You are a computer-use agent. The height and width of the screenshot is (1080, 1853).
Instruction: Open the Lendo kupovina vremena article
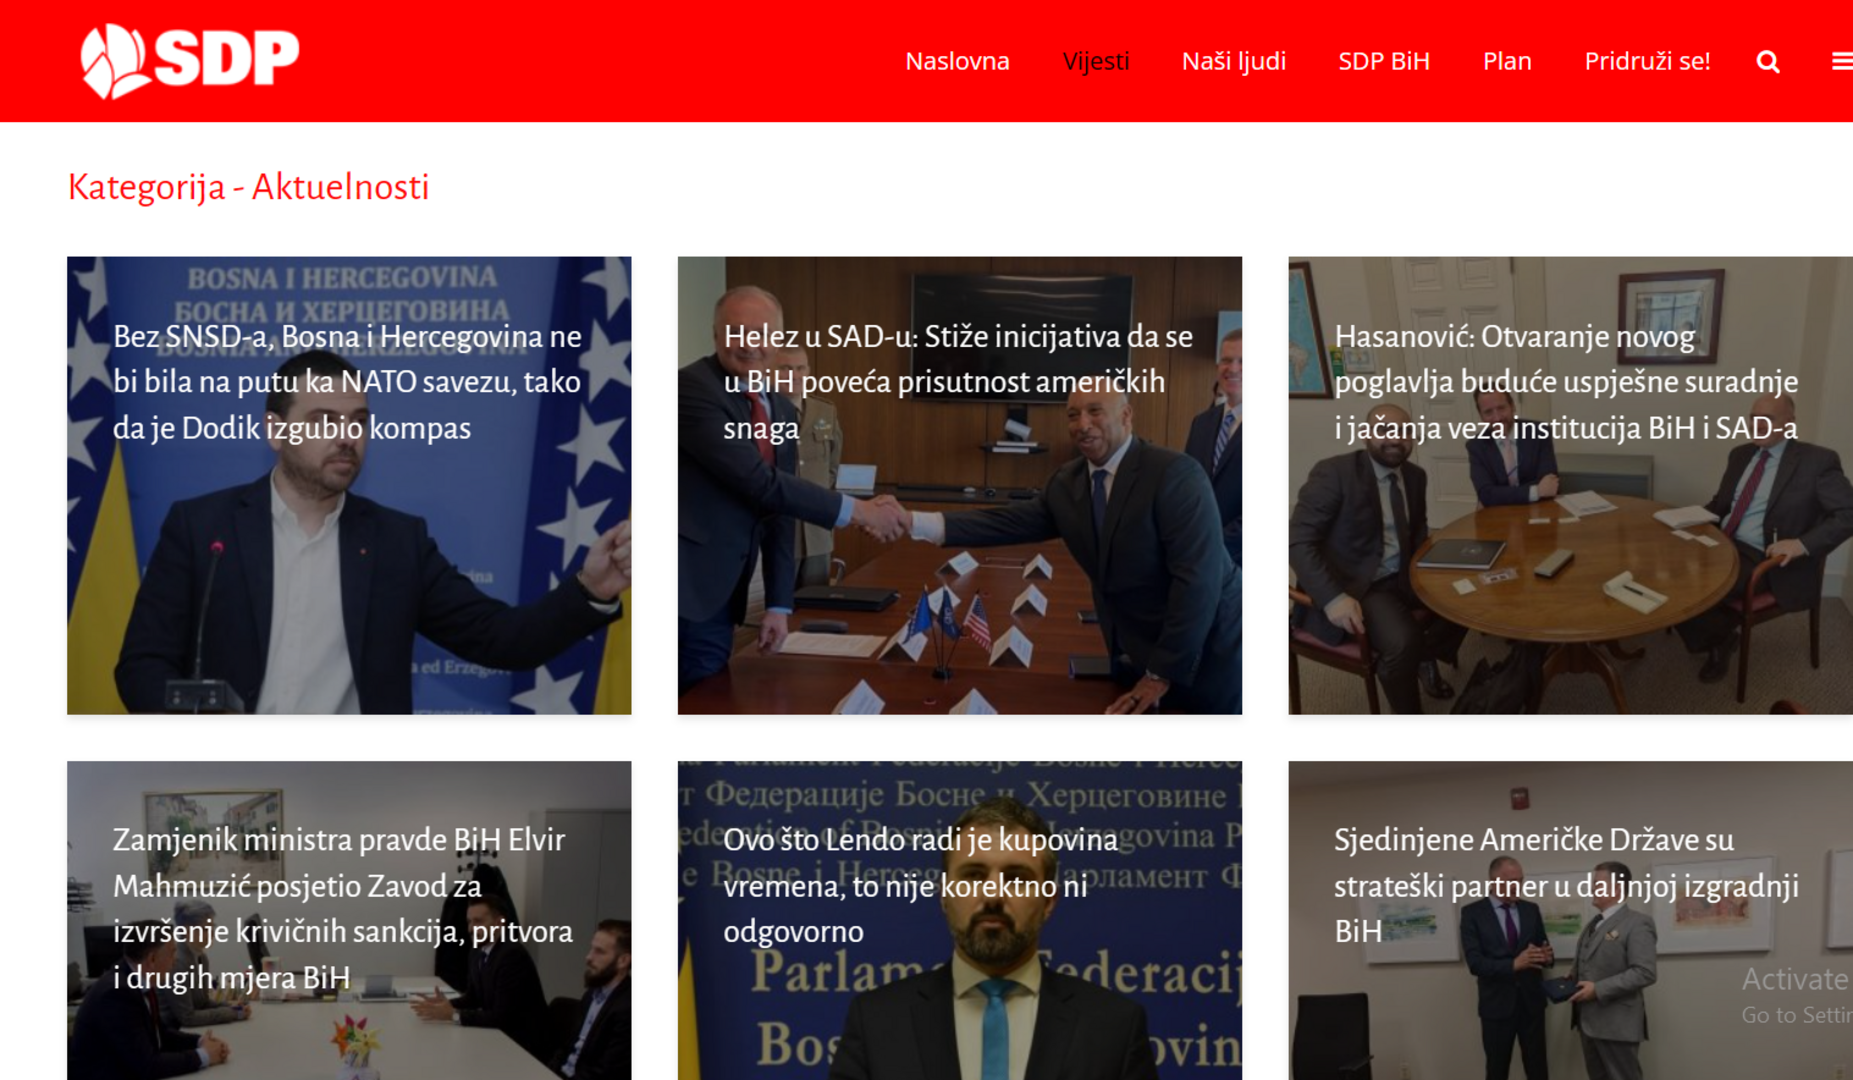[x=920, y=885]
